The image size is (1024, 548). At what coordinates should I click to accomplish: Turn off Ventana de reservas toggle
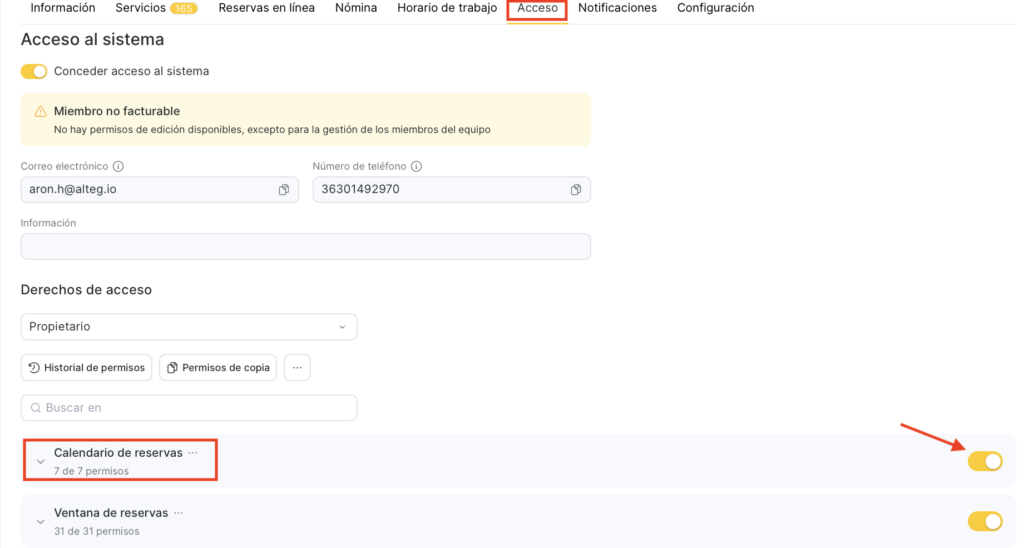(984, 521)
